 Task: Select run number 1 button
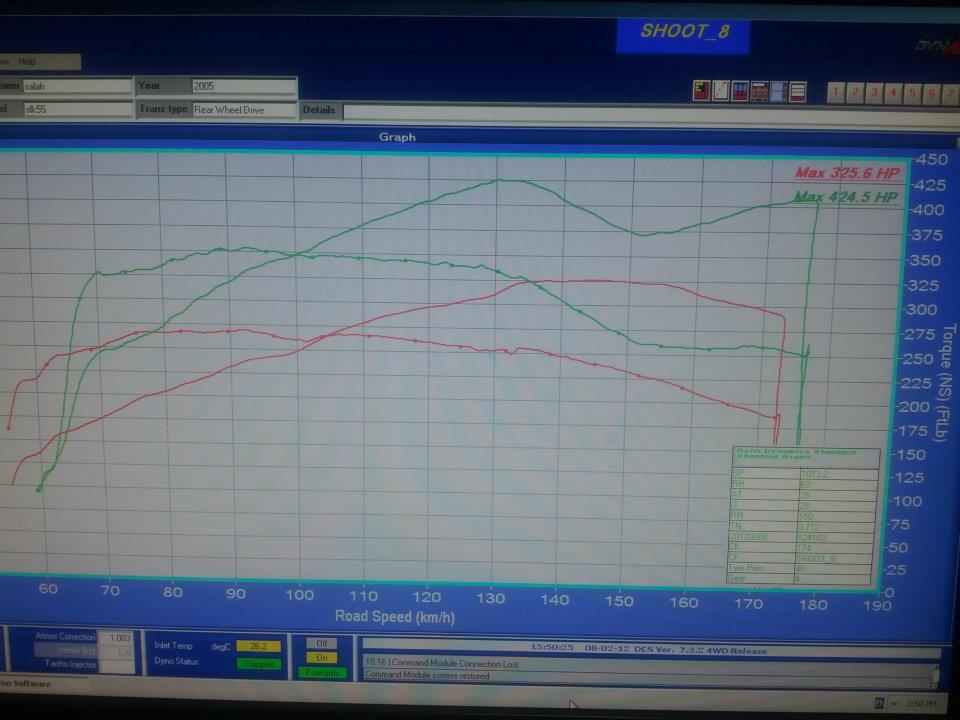point(836,93)
